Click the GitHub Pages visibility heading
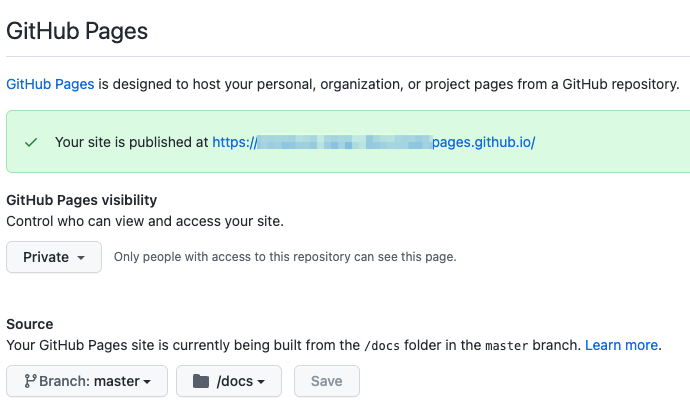The height and width of the screenshot is (412, 690). 81,200
